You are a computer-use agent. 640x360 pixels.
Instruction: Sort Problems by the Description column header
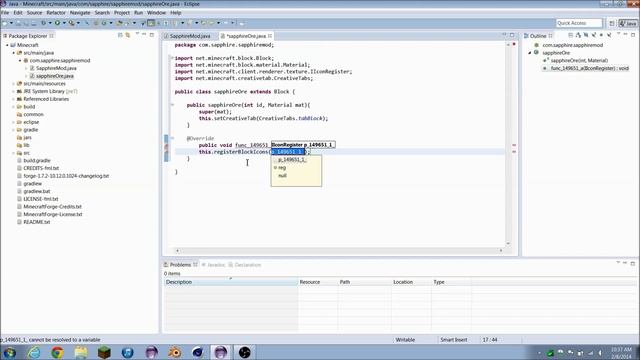[x=231, y=282]
